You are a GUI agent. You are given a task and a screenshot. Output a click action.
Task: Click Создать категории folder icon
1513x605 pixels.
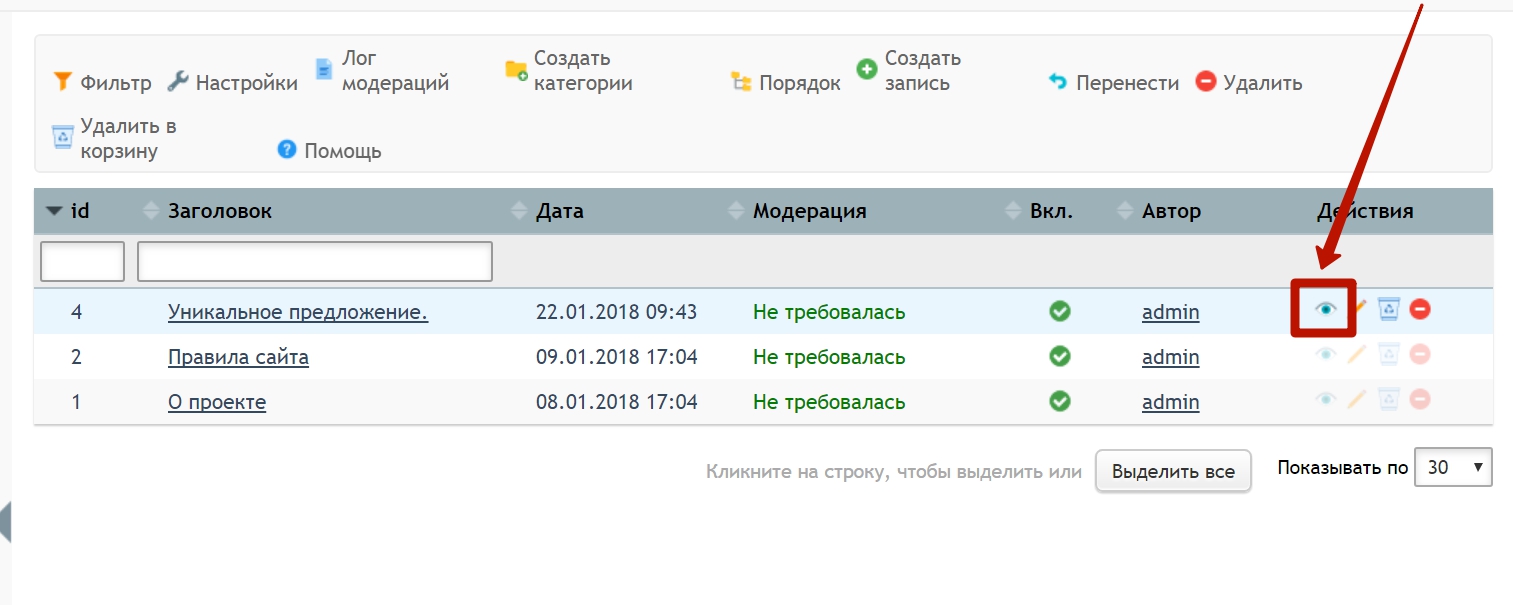coord(516,69)
